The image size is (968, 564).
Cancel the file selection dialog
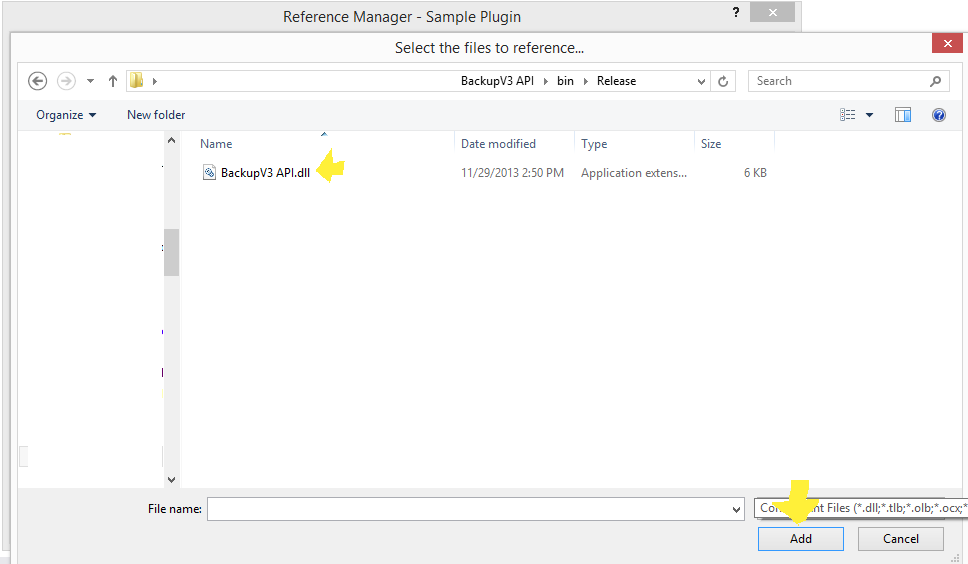pyautogui.click(x=901, y=539)
